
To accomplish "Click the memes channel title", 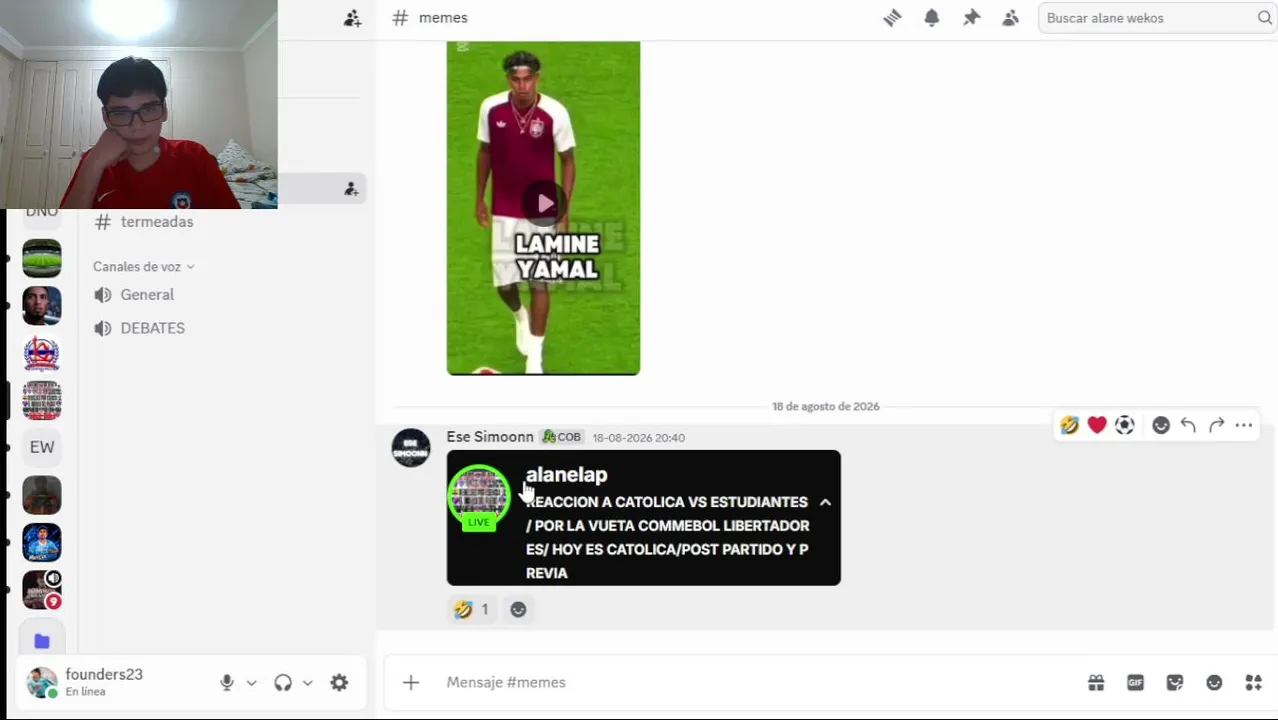I will coord(443,18).
